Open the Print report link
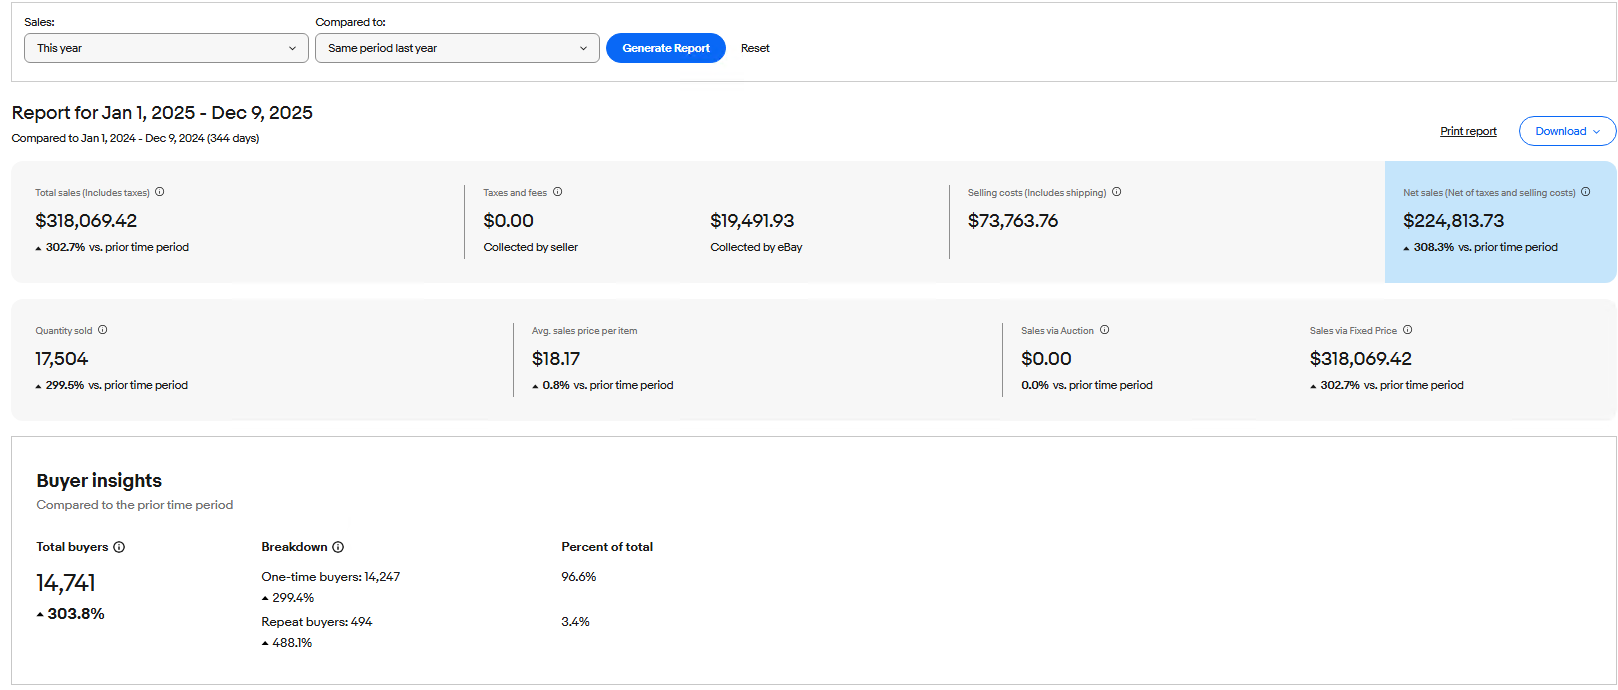Image resolution: width=1618 pixels, height=690 pixels. click(x=1468, y=131)
